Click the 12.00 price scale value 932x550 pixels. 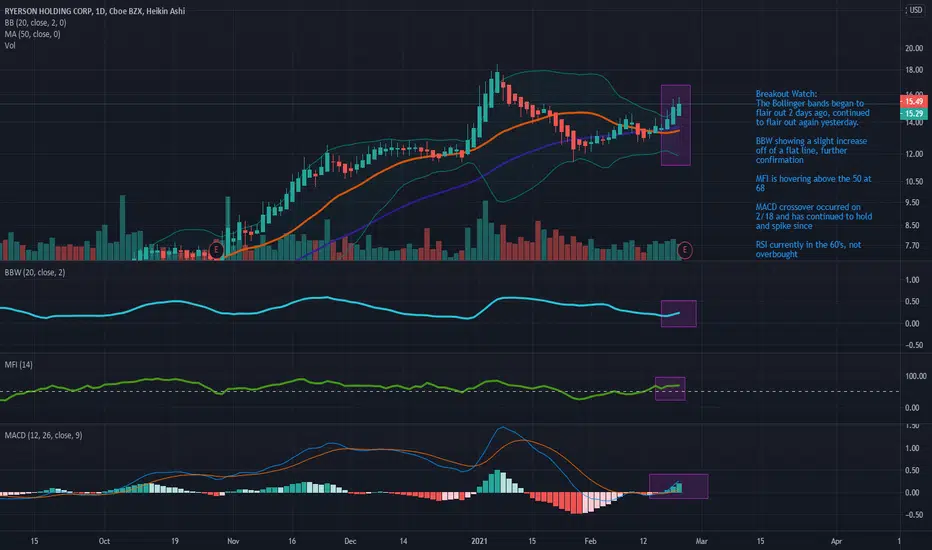click(x=914, y=154)
